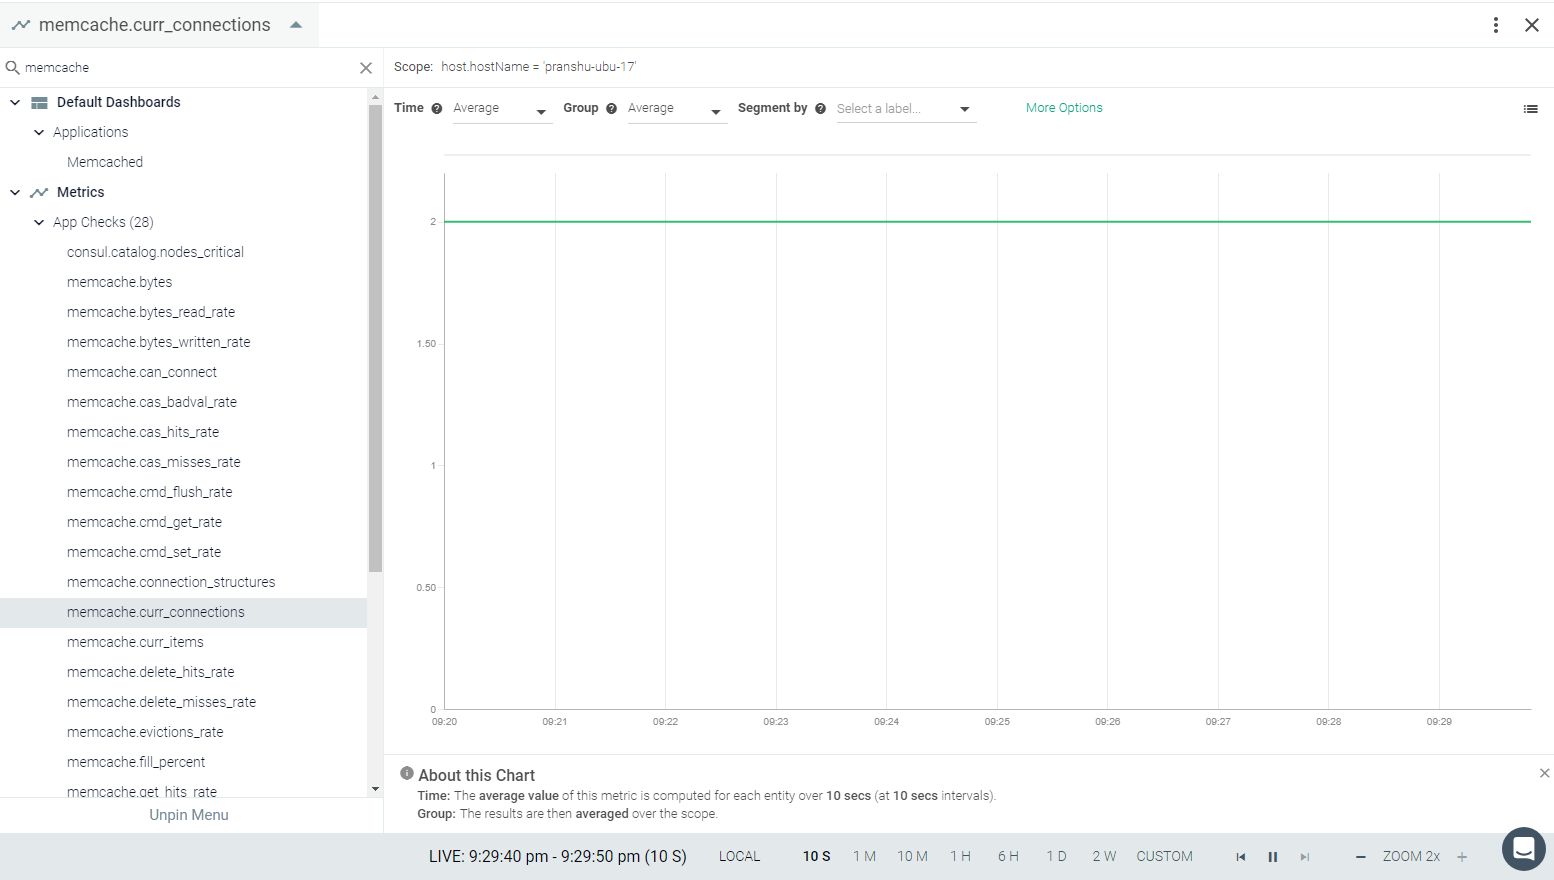
Task: Collapse the Metrics tree section
Action: 15,192
